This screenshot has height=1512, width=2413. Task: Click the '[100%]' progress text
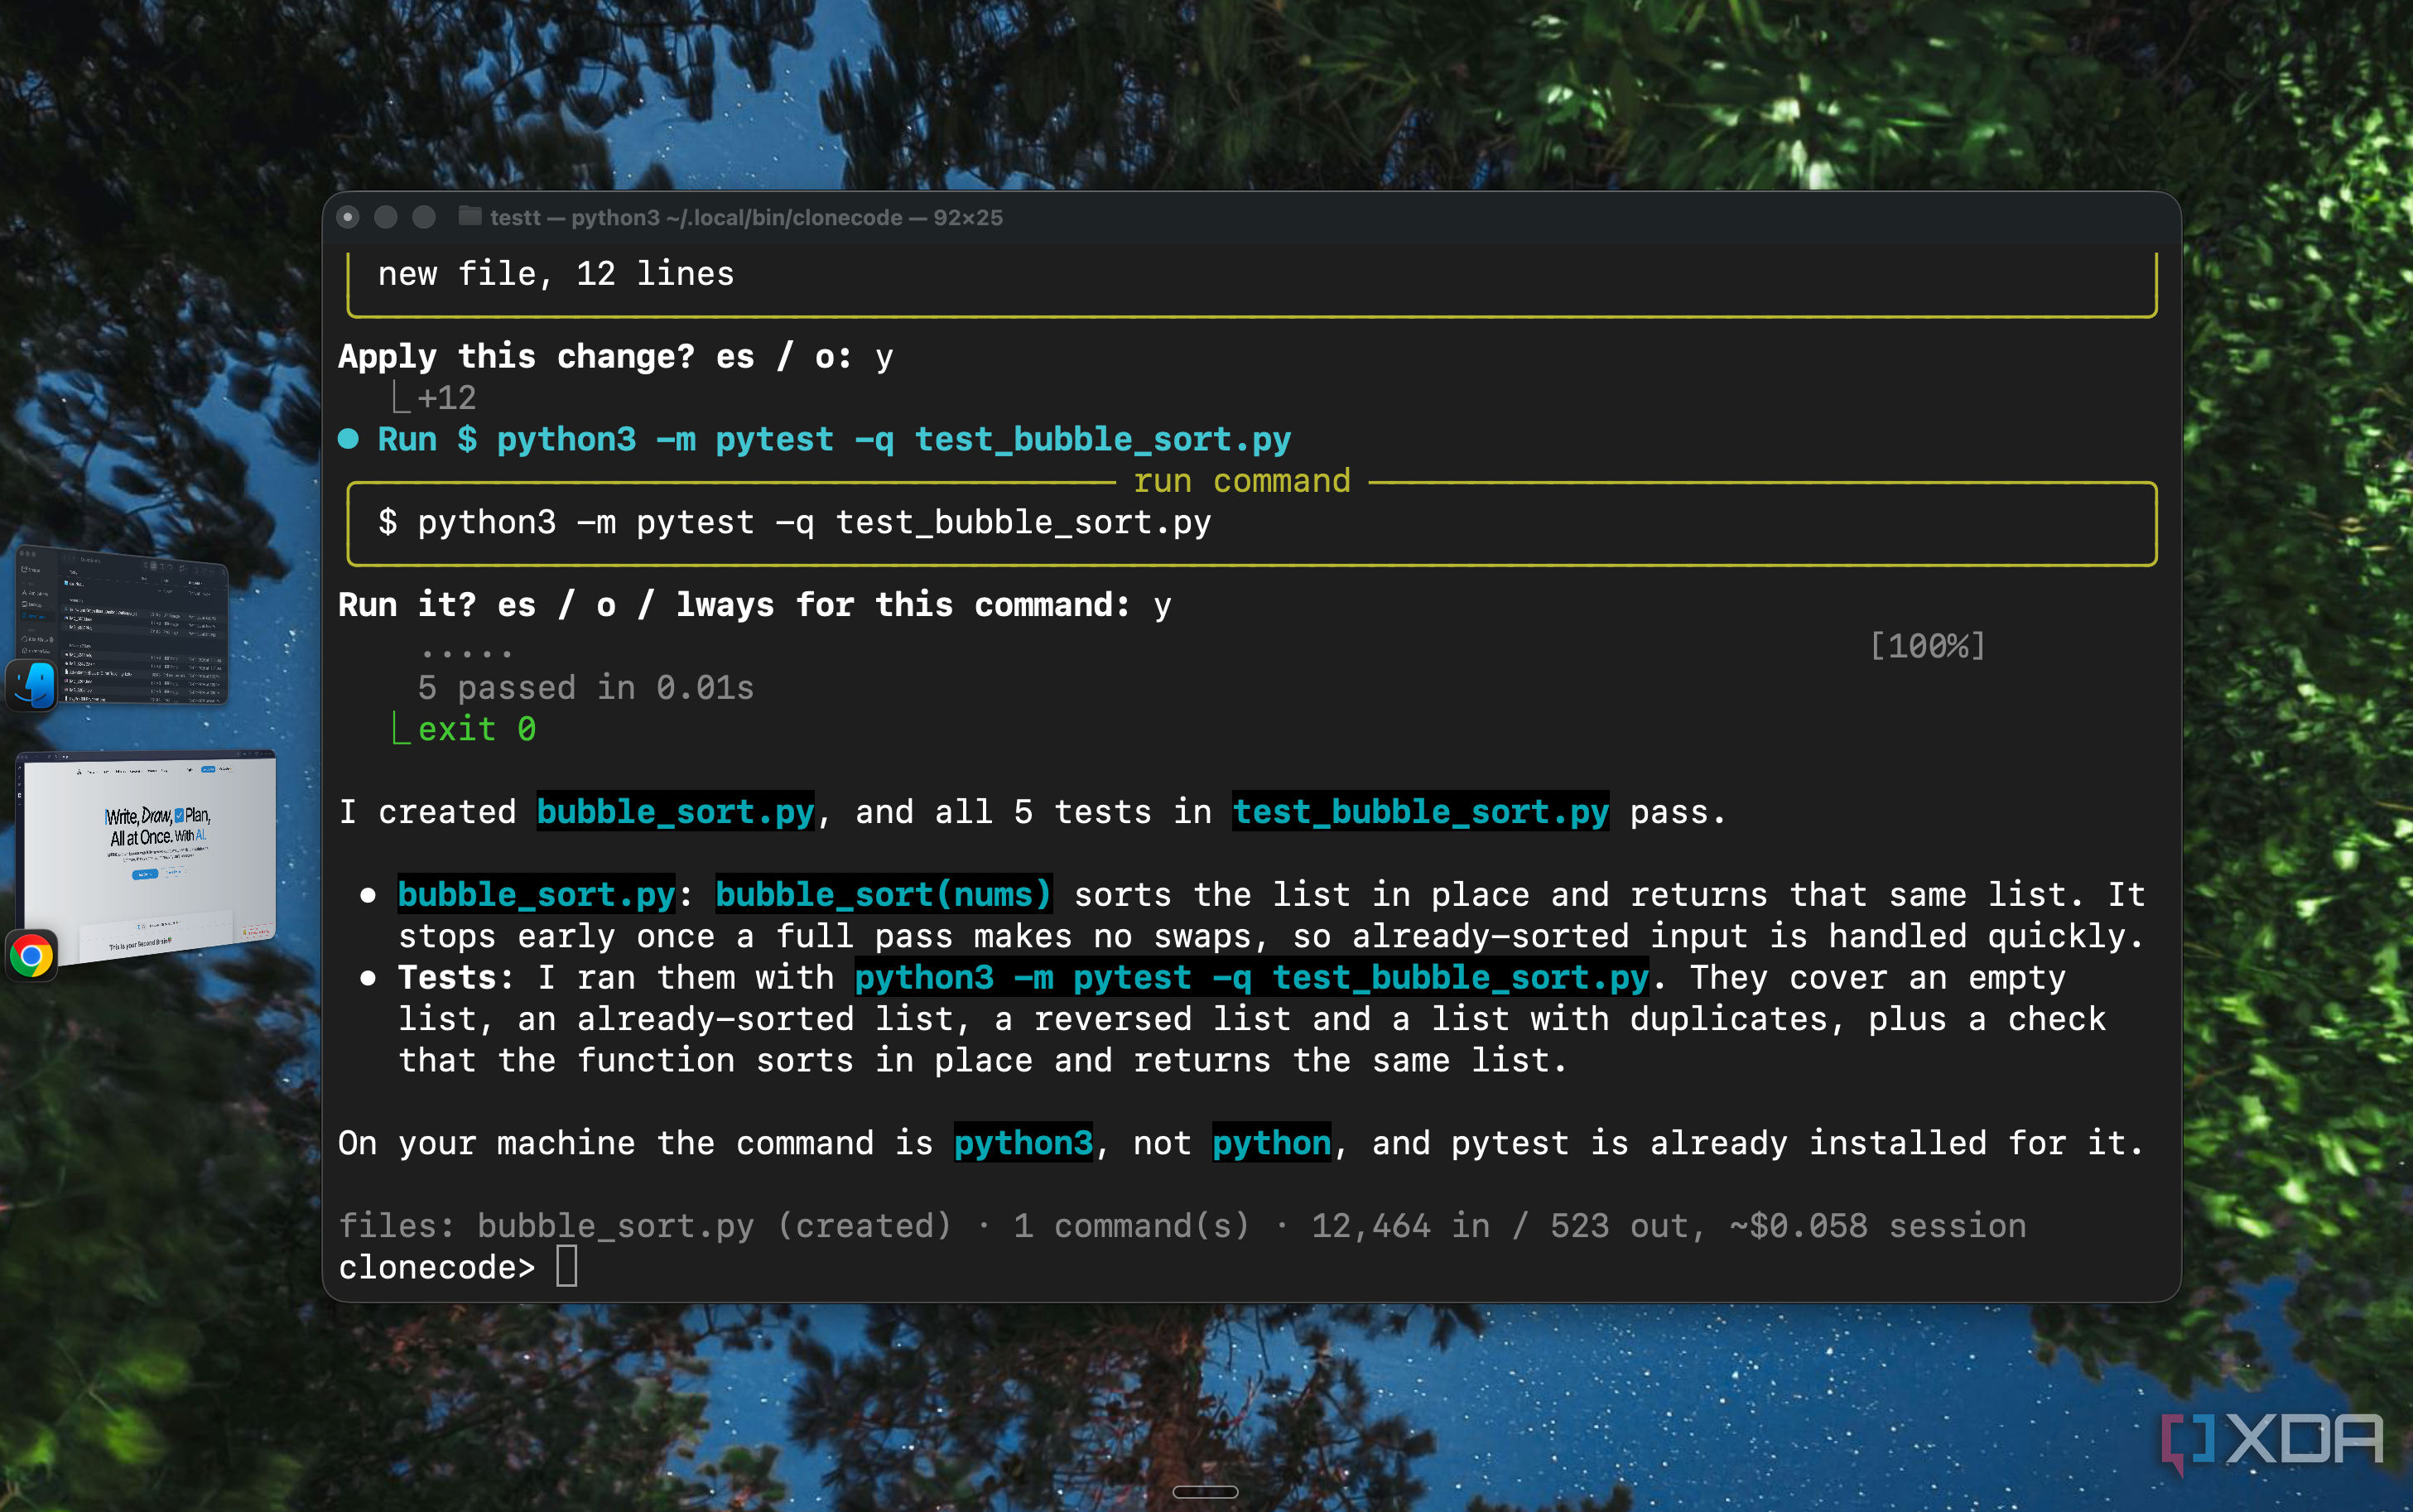point(1927,646)
